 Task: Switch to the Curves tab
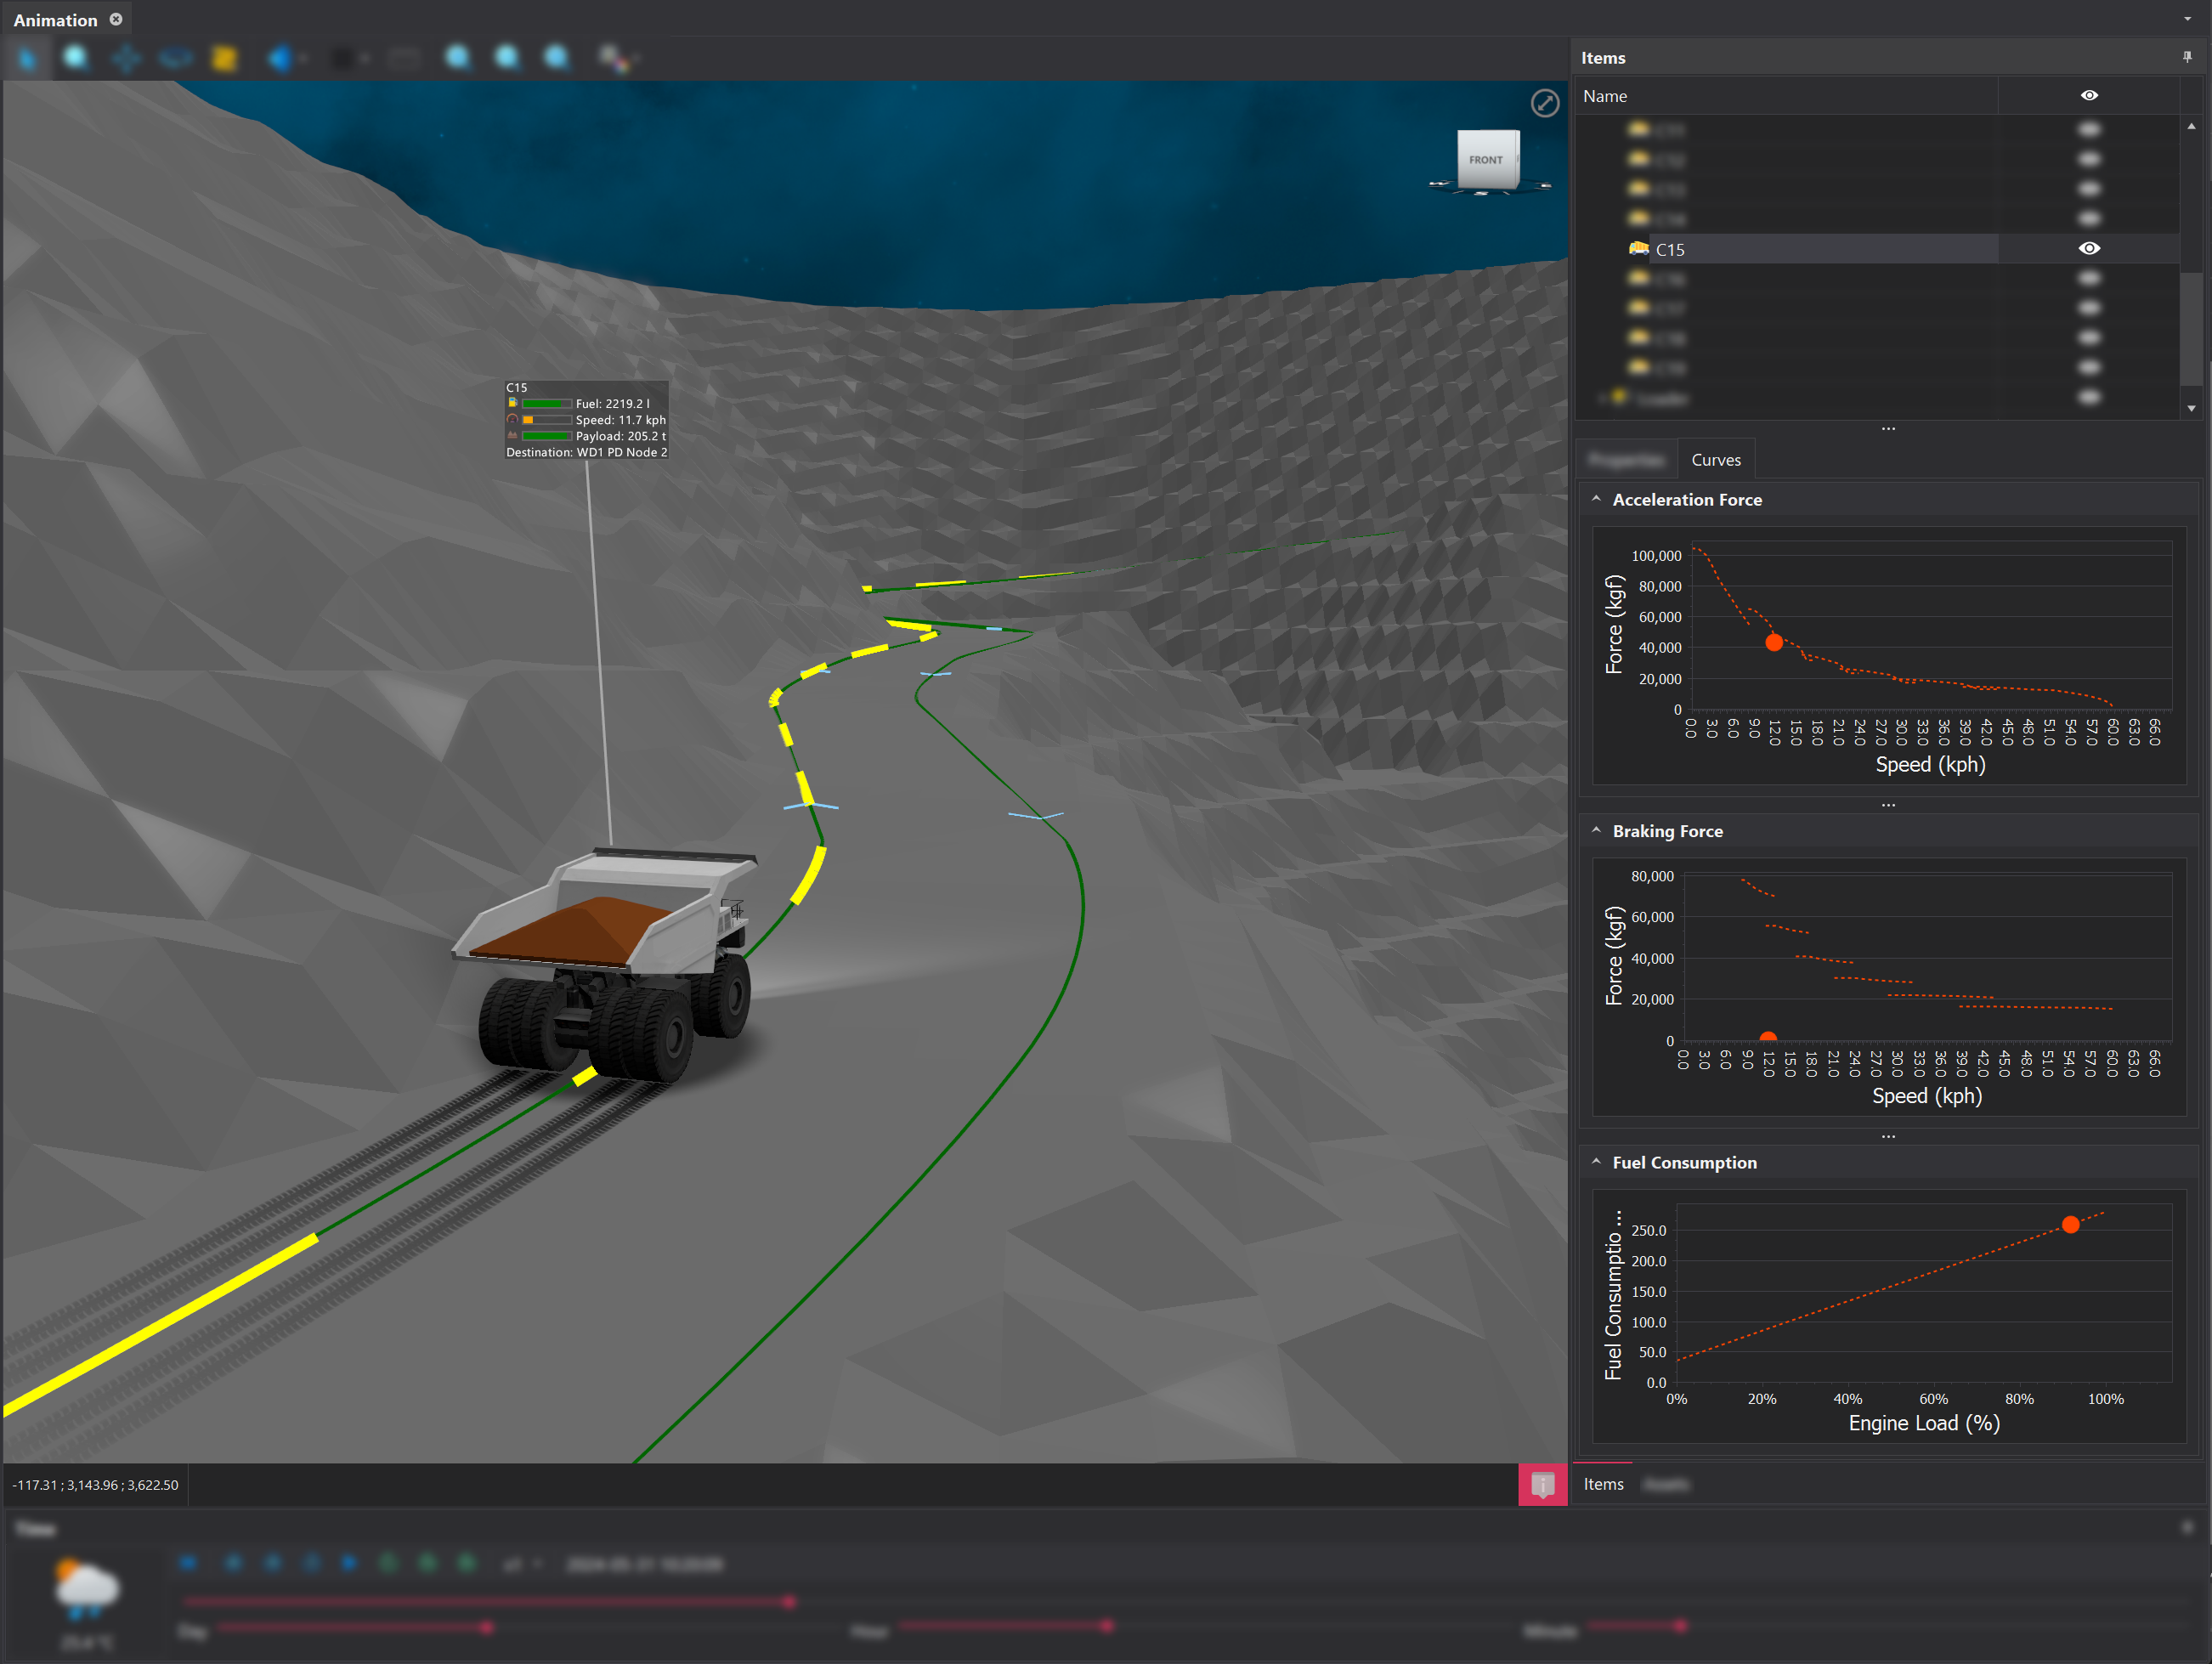pyautogui.click(x=1715, y=460)
